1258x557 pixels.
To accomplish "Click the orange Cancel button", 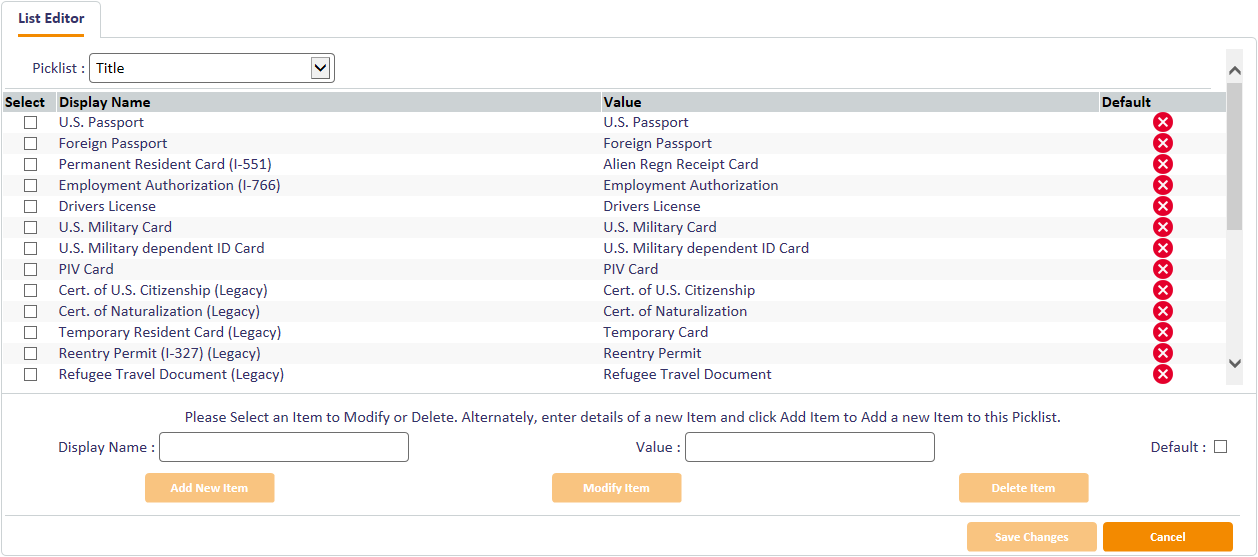I will 1168,537.
